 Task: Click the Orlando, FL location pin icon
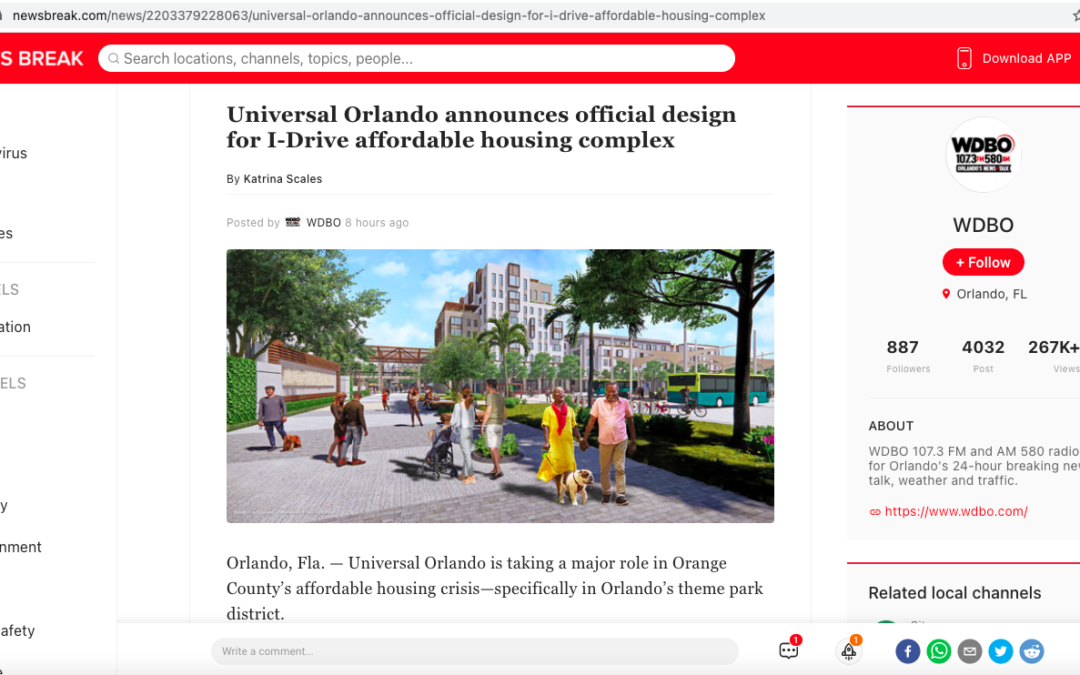946,294
